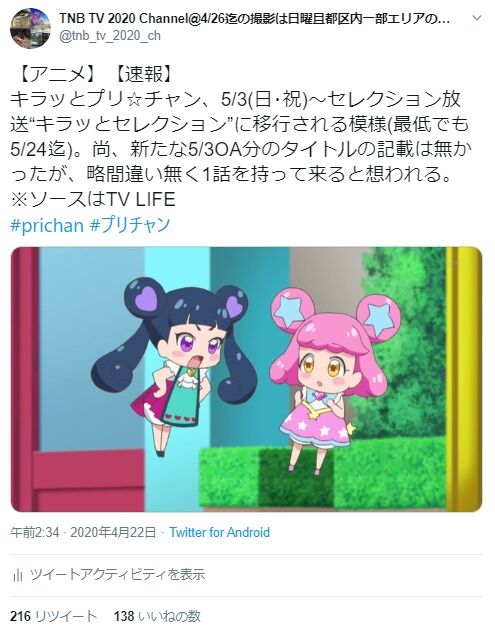Show ツイートアクティビティを表示 details
Screen dimensions: 495x638
(x=118, y=575)
